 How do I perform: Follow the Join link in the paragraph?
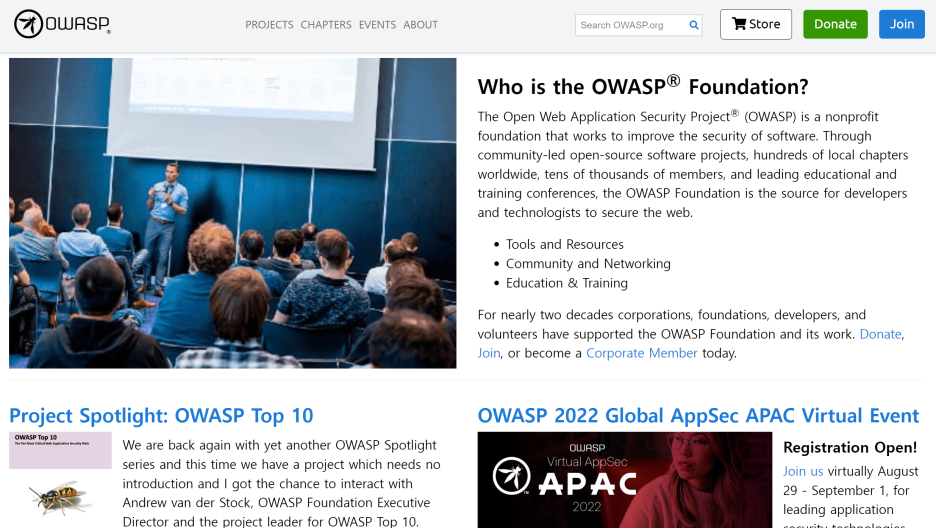[489, 353]
